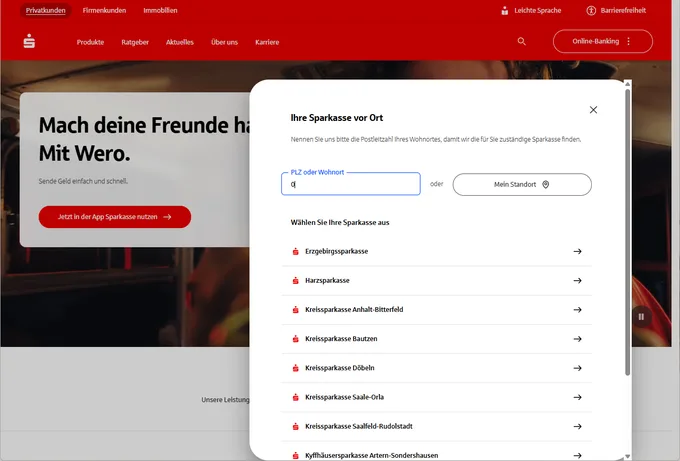Switch to the Immobilien tab
Viewport: 680px width, 461px height.
(160, 10)
